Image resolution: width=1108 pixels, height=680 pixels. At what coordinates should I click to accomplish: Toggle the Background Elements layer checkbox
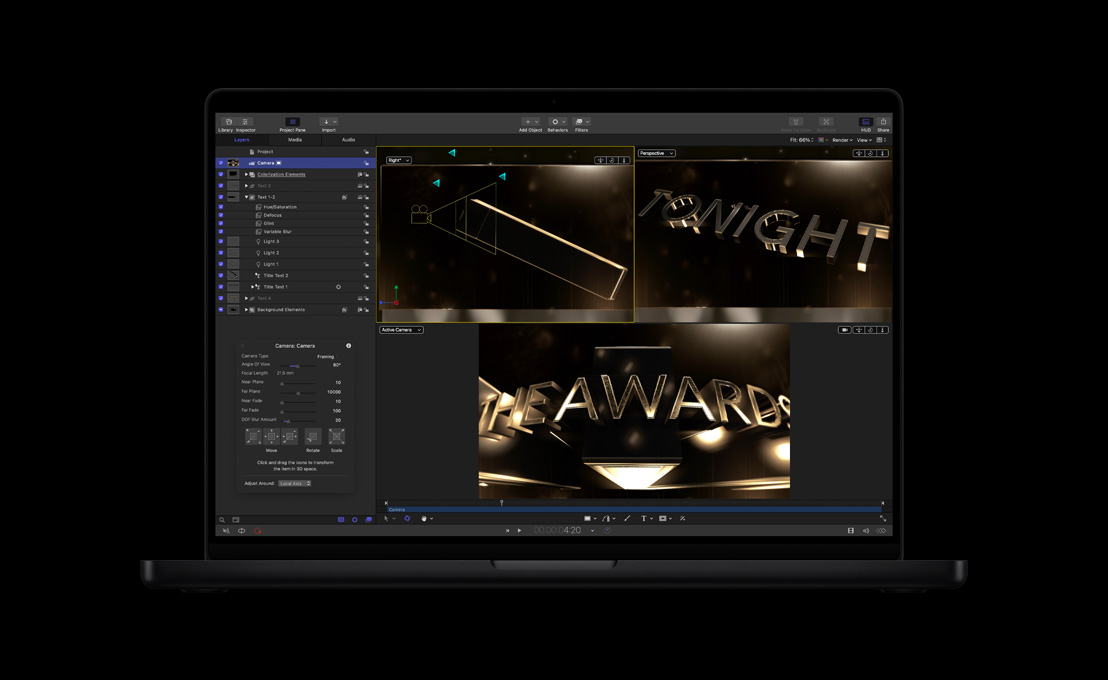[x=220, y=309]
